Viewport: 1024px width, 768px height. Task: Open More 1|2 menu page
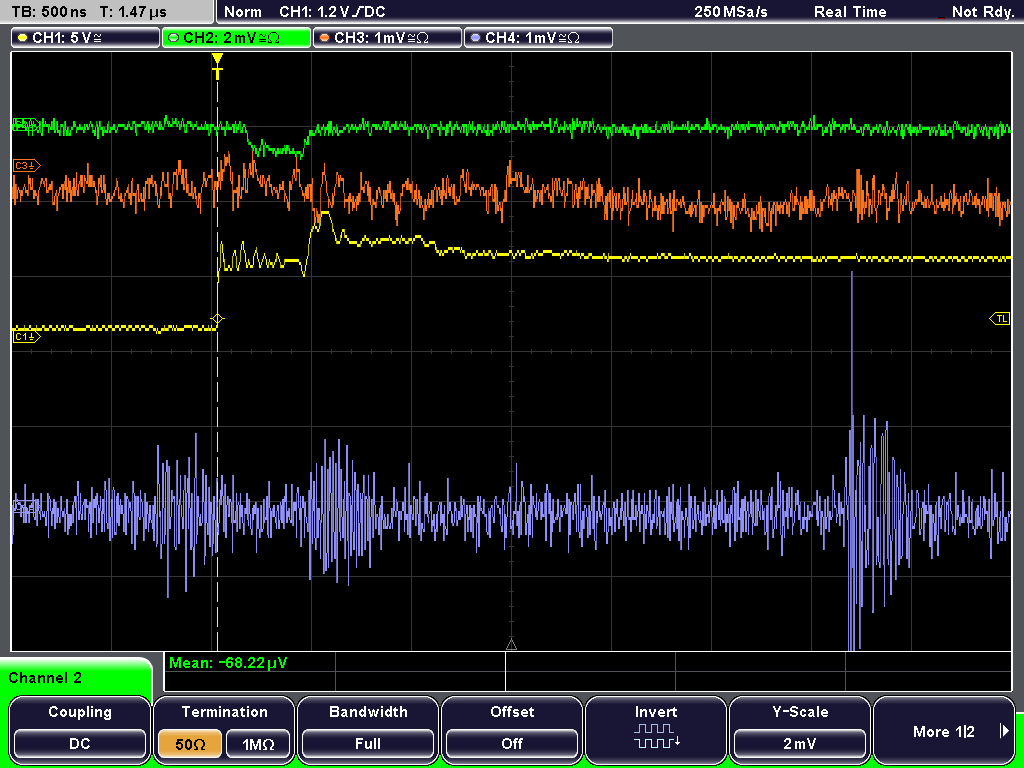tap(944, 729)
